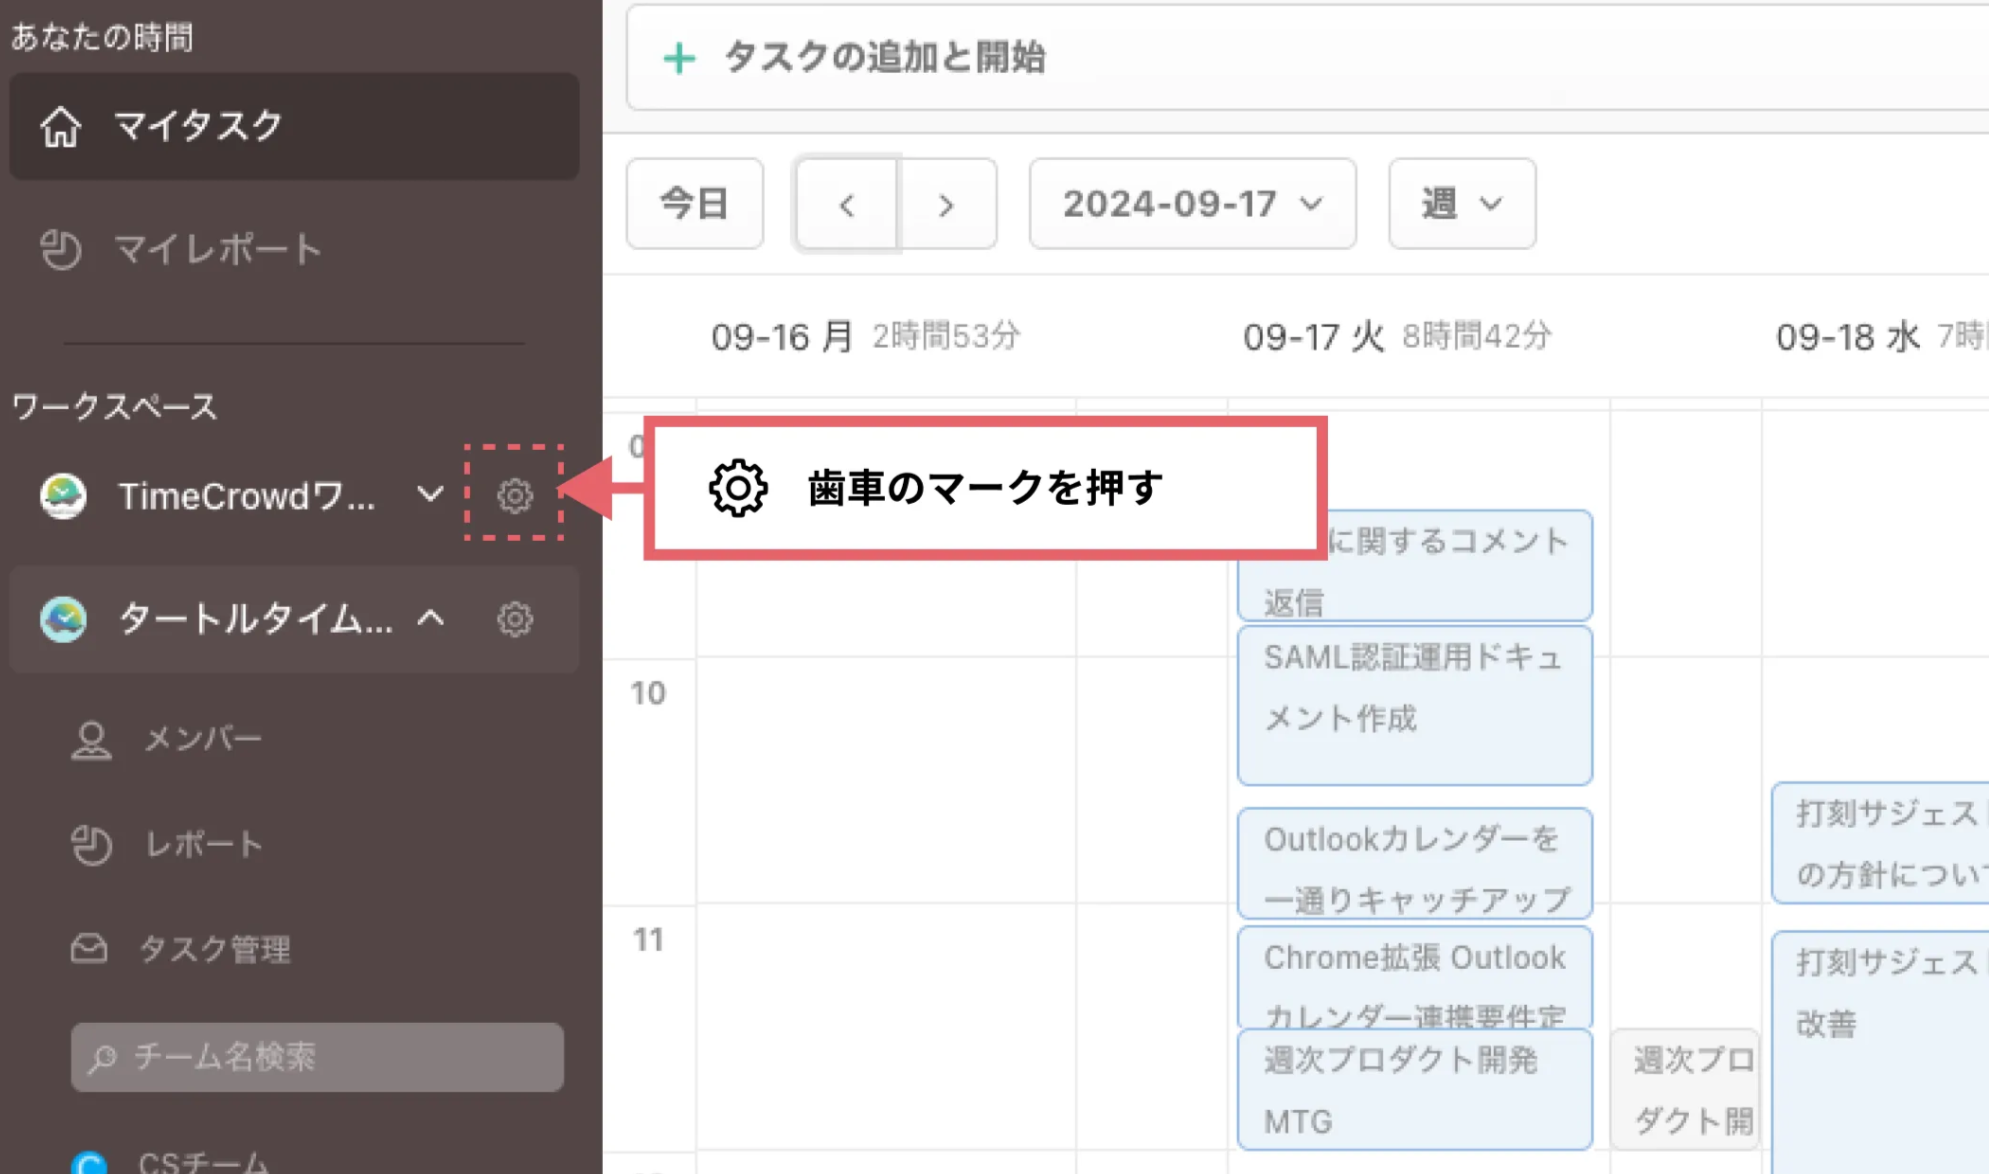Click the gear icon next to TimeCrowd workspace
1989x1174 pixels.
[514, 495]
